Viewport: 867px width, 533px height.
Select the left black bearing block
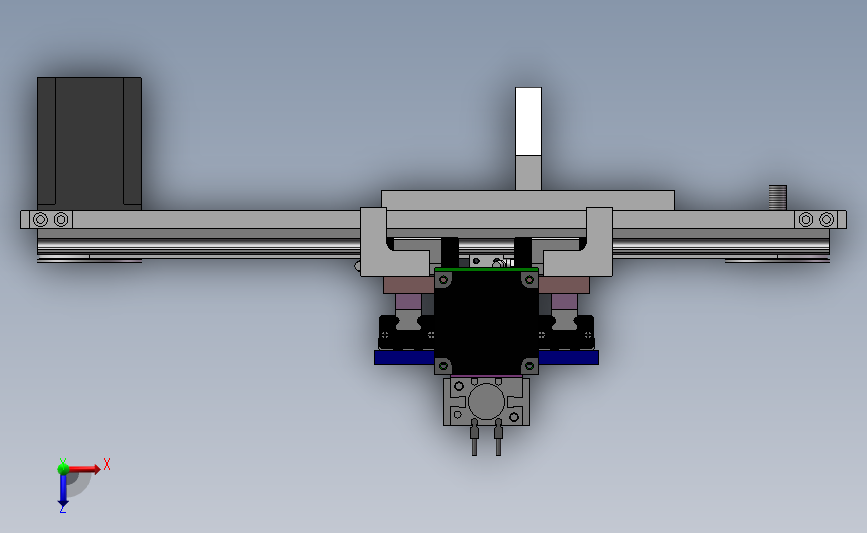pyautogui.click(x=406, y=332)
